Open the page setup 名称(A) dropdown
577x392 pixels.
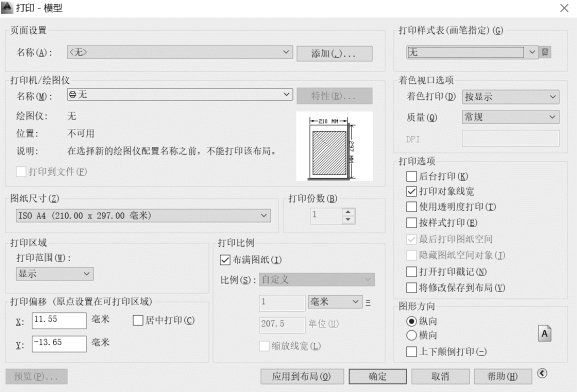coord(180,52)
